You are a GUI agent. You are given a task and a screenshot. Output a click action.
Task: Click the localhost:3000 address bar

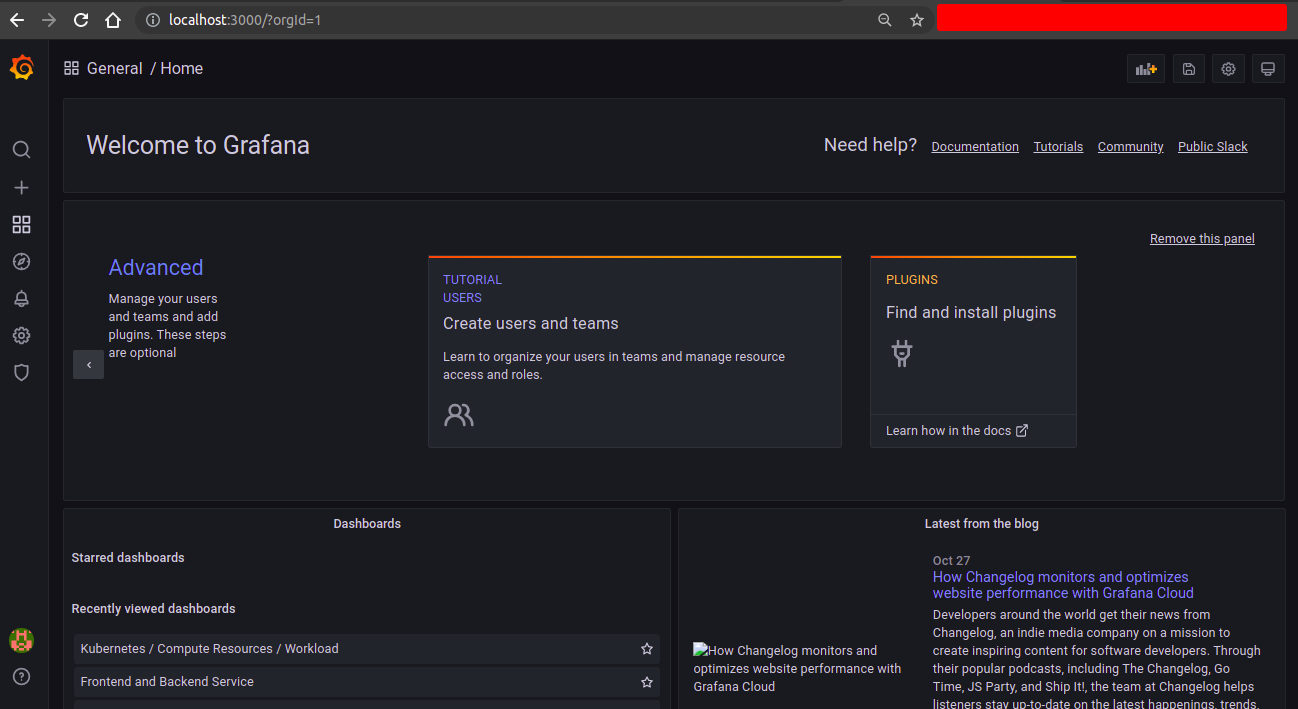534,20
